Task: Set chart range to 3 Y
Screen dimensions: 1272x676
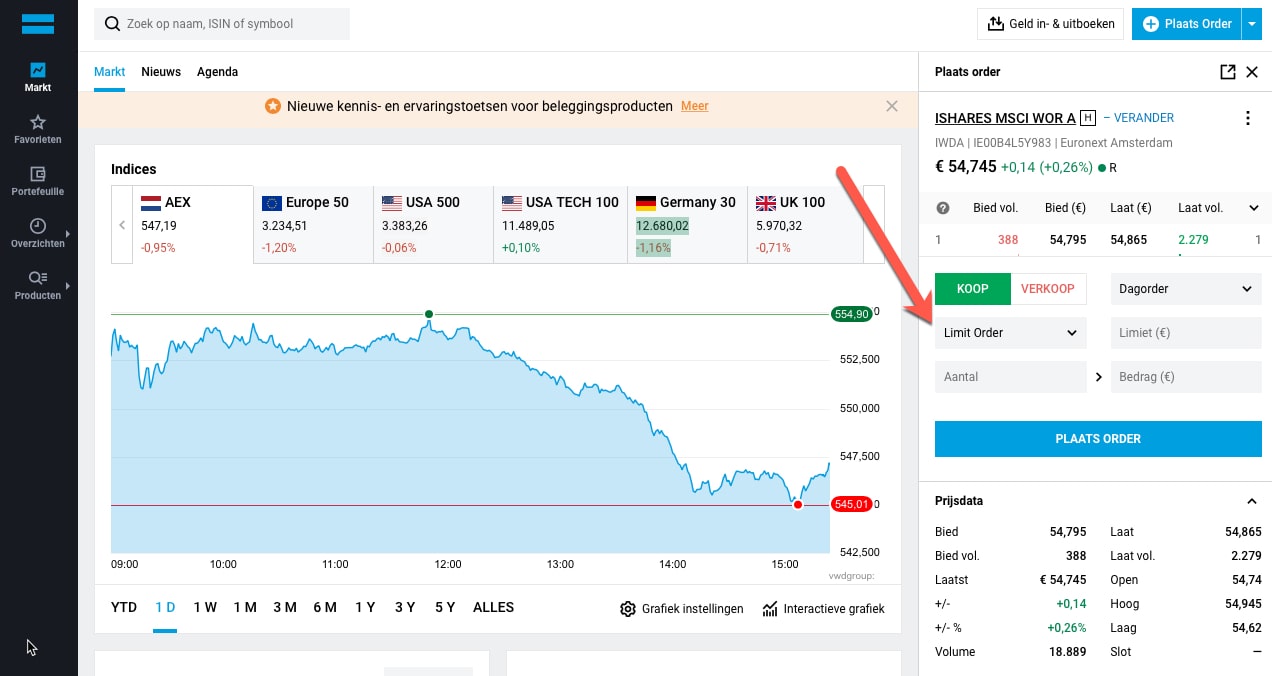Action: 405,607
